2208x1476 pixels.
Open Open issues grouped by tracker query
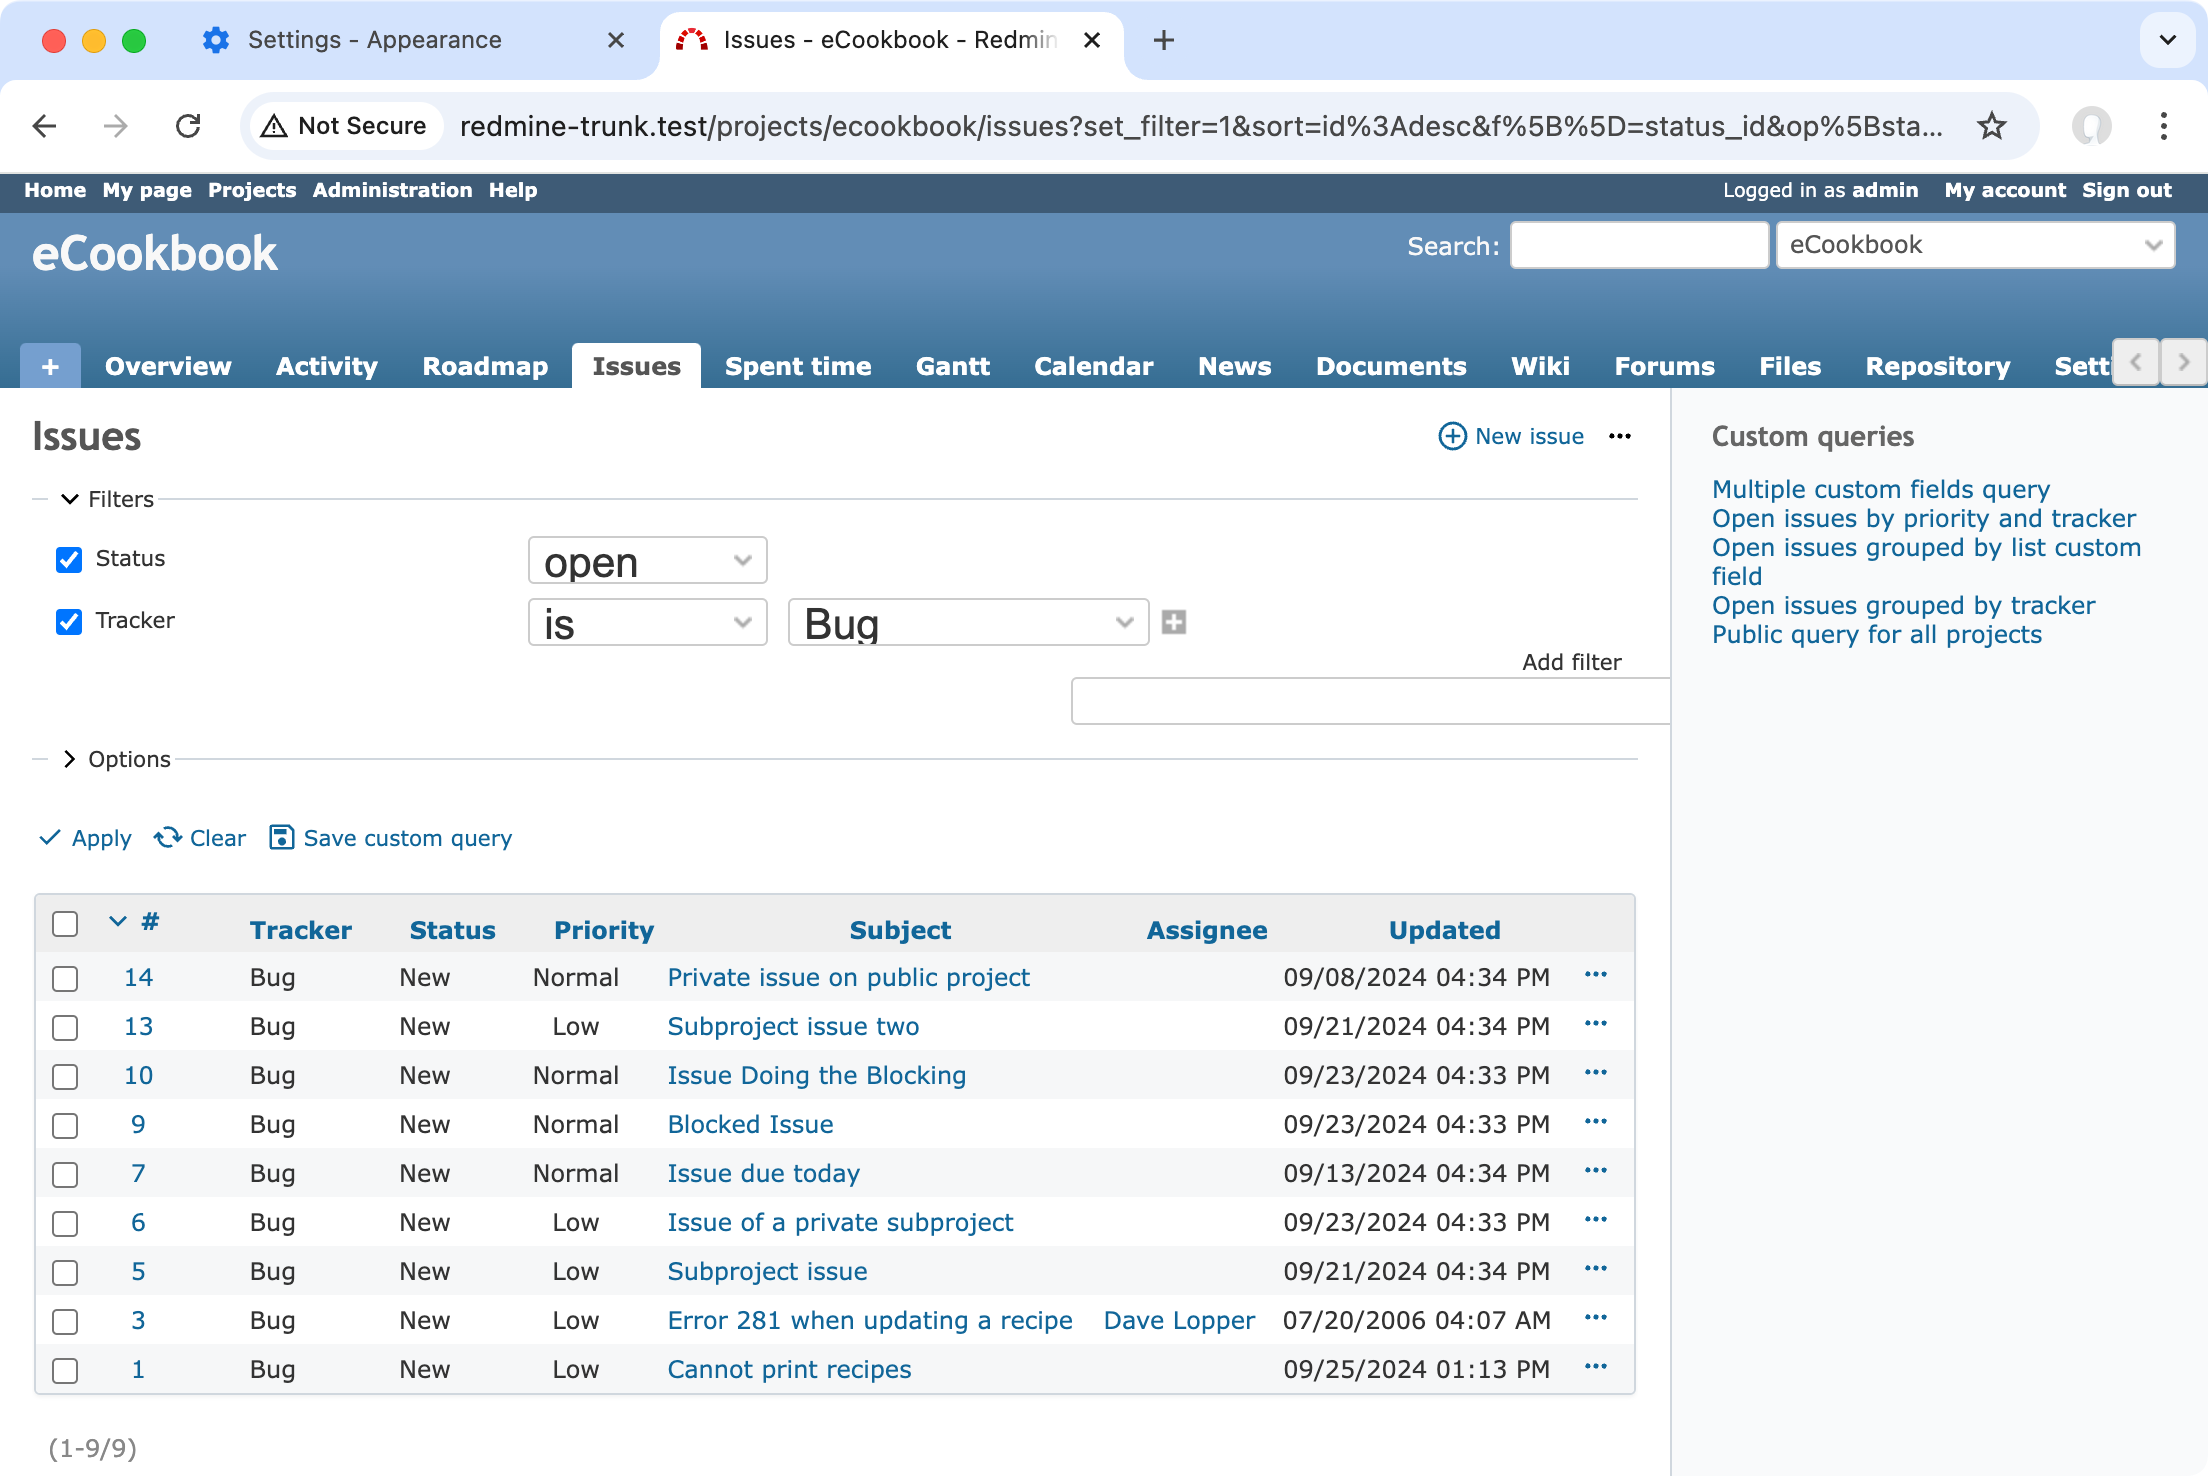[1903, 605]
